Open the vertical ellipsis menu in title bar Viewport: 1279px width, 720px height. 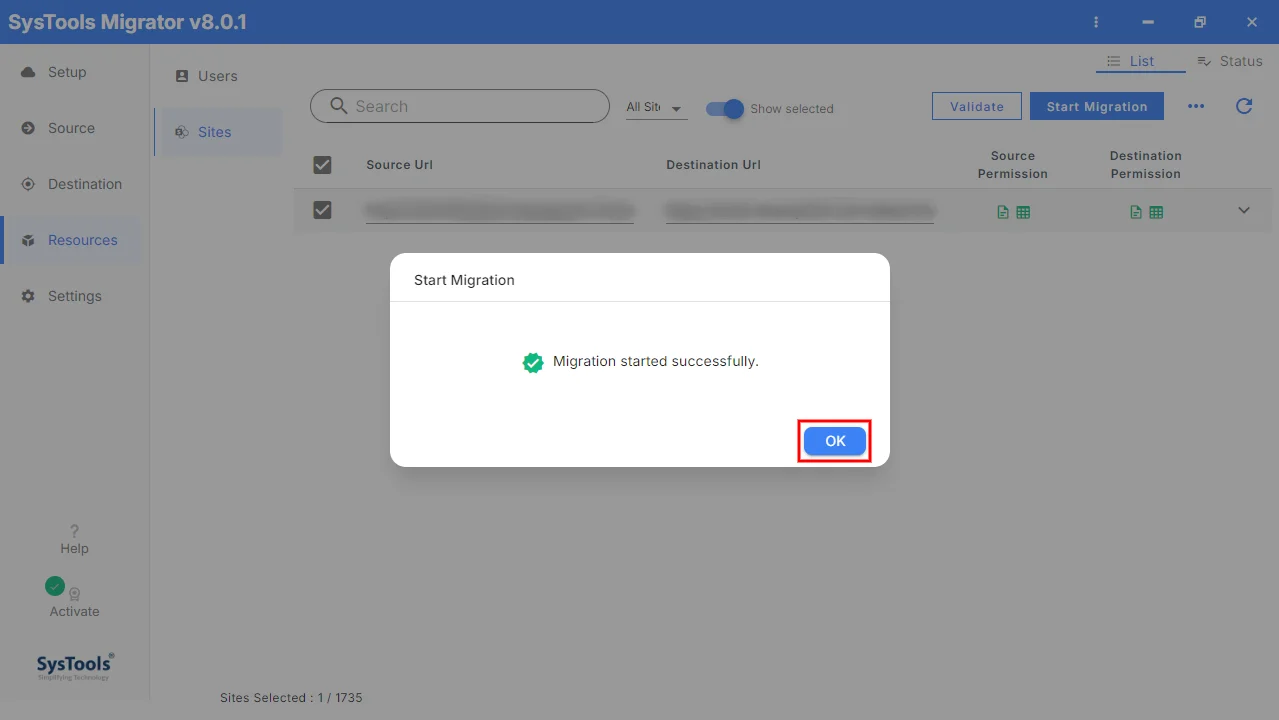click(x=1096, y=22)
